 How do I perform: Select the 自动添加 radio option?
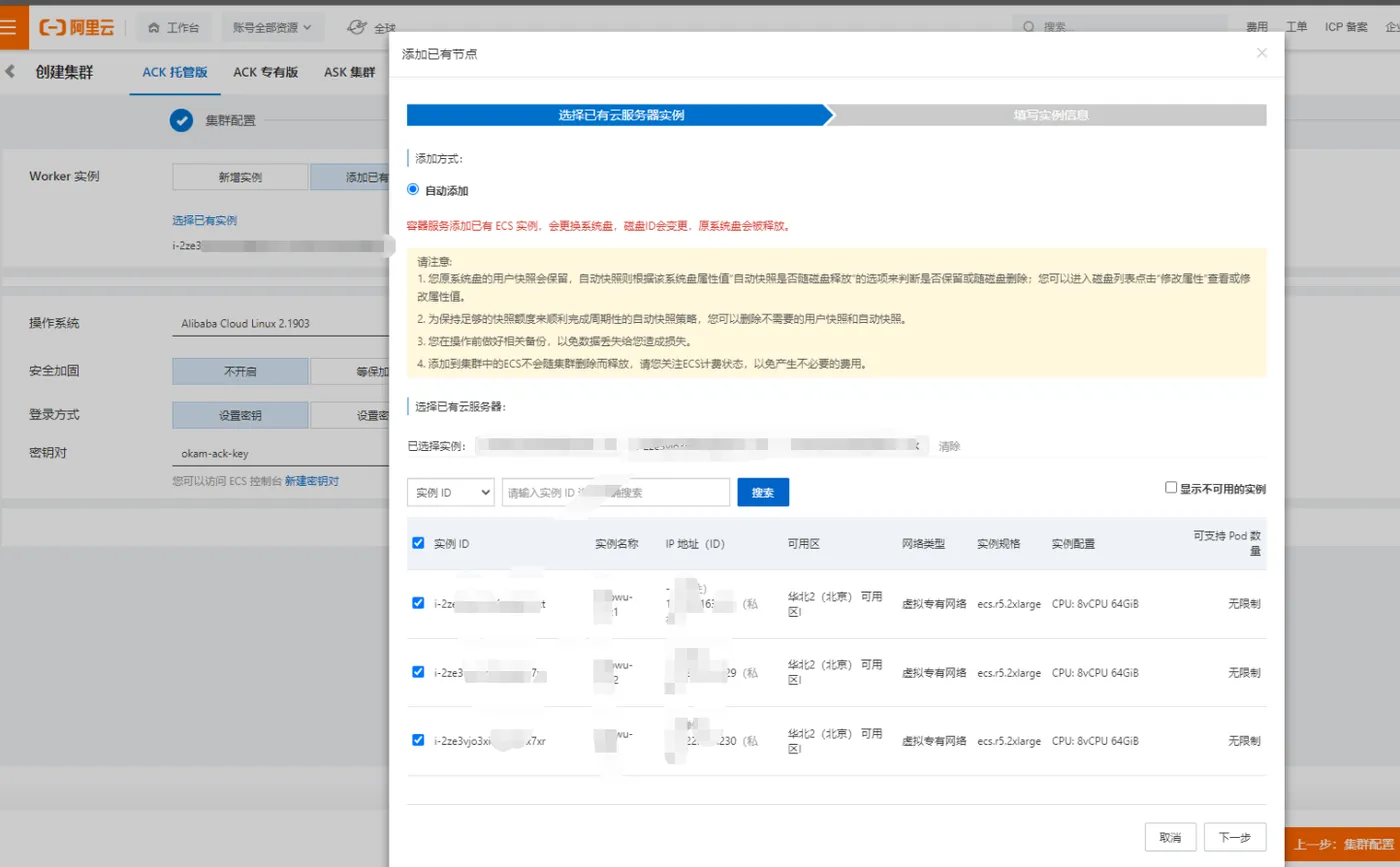[x=413, y=189]
